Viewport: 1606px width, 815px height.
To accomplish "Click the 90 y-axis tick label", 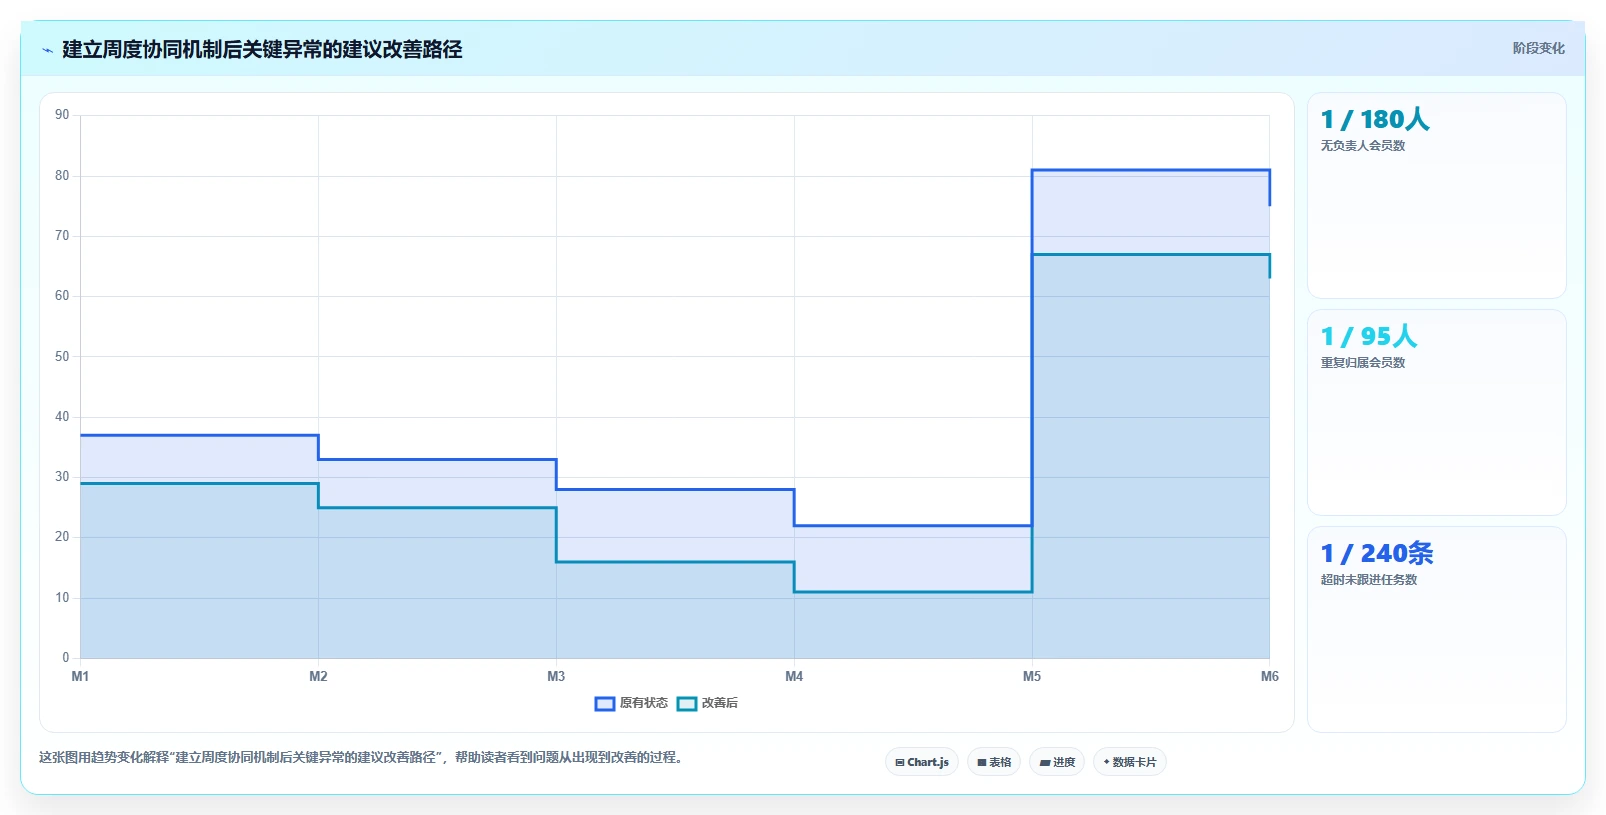I will 62,115.
